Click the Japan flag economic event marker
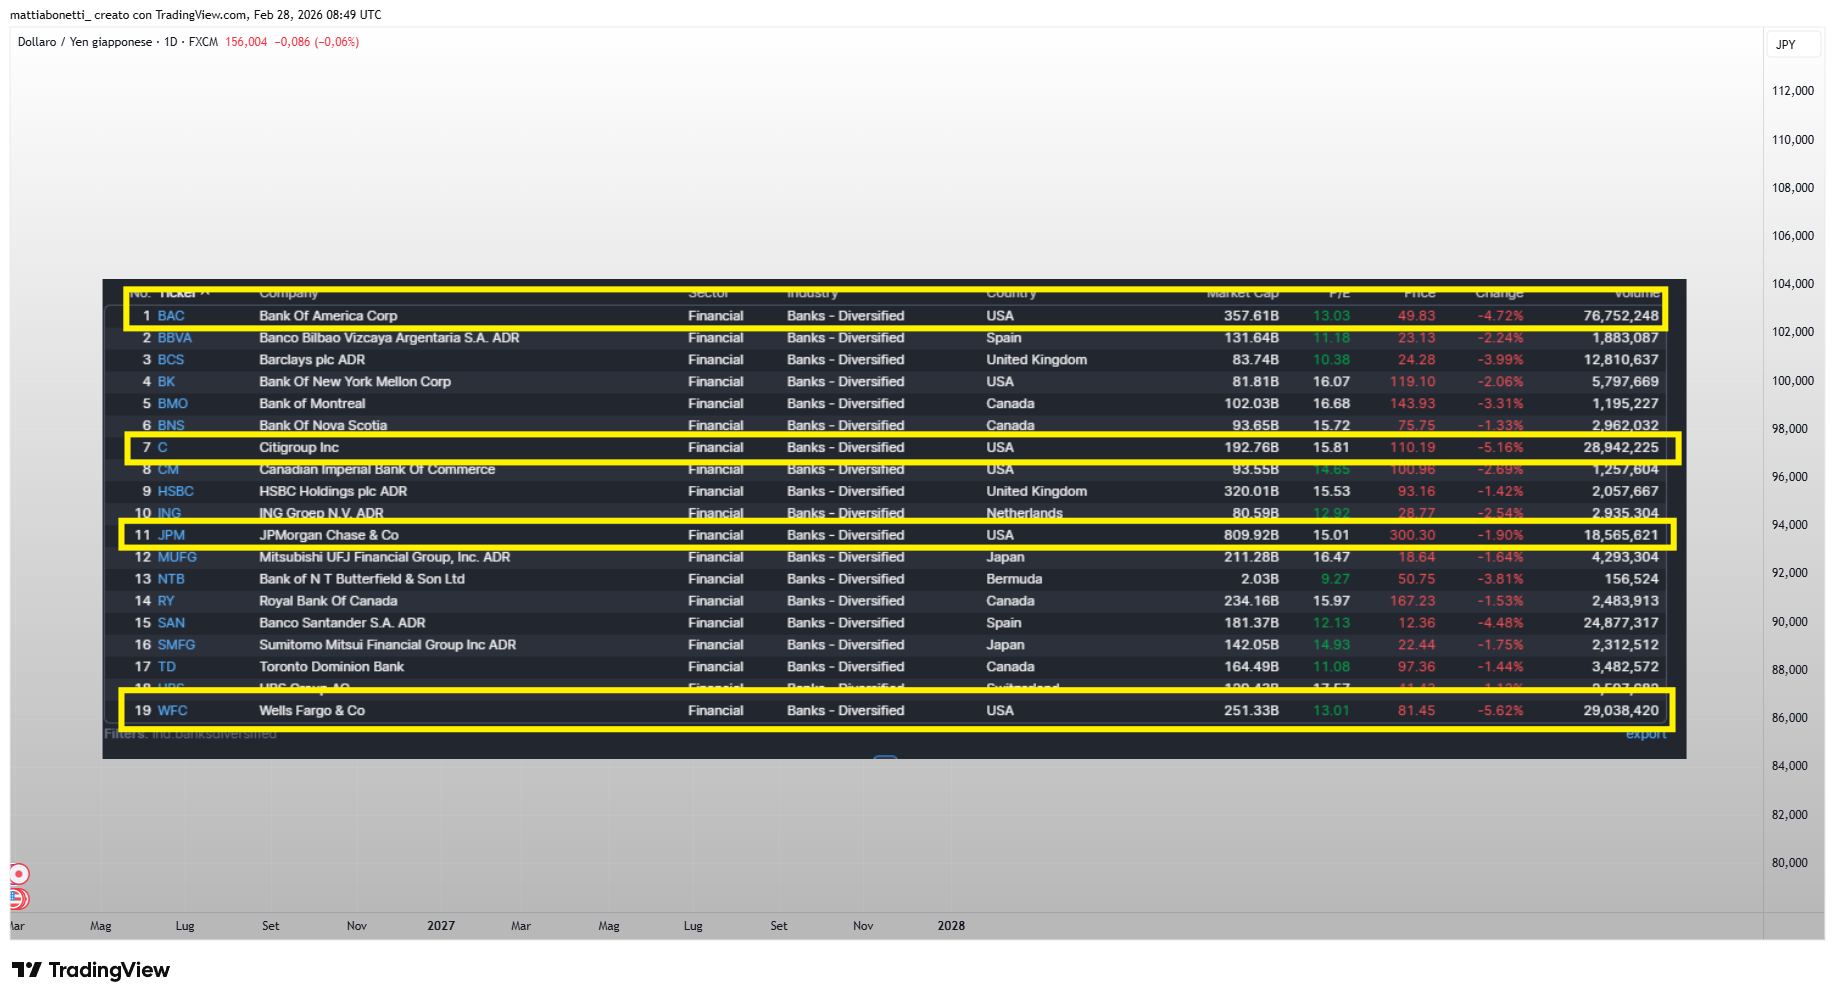The width and height of the screenshot is (1835, 1000). coord(19,874)
